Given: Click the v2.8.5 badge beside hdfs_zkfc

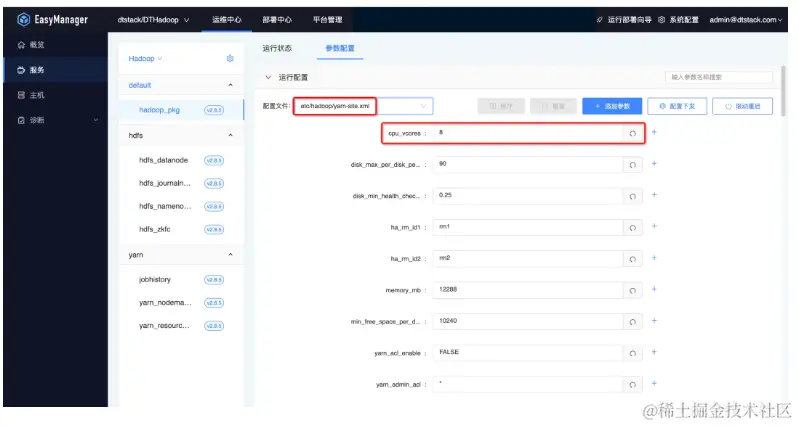Looking at the screenshot, I should click(x=214, y=230).
